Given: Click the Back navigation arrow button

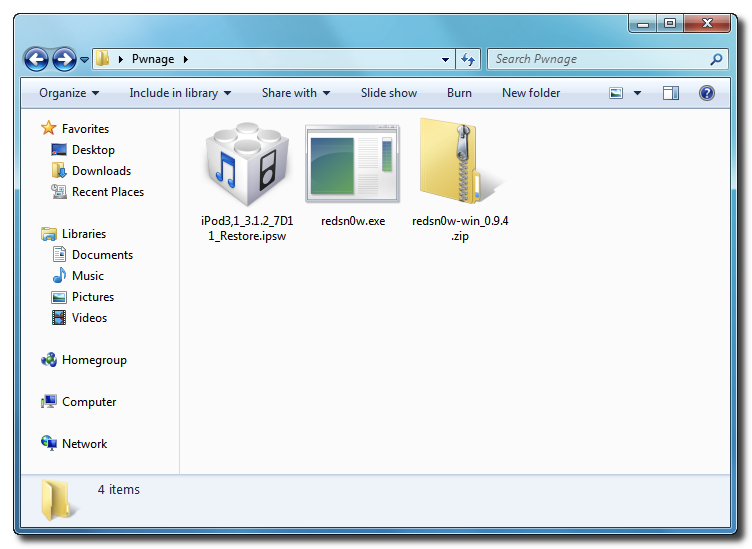Looking at the screenshot, I should 37,59.
